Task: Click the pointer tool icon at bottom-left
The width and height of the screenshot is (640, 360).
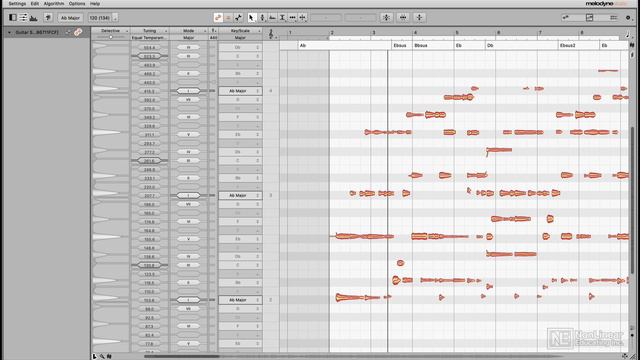Action: [95, 356]
